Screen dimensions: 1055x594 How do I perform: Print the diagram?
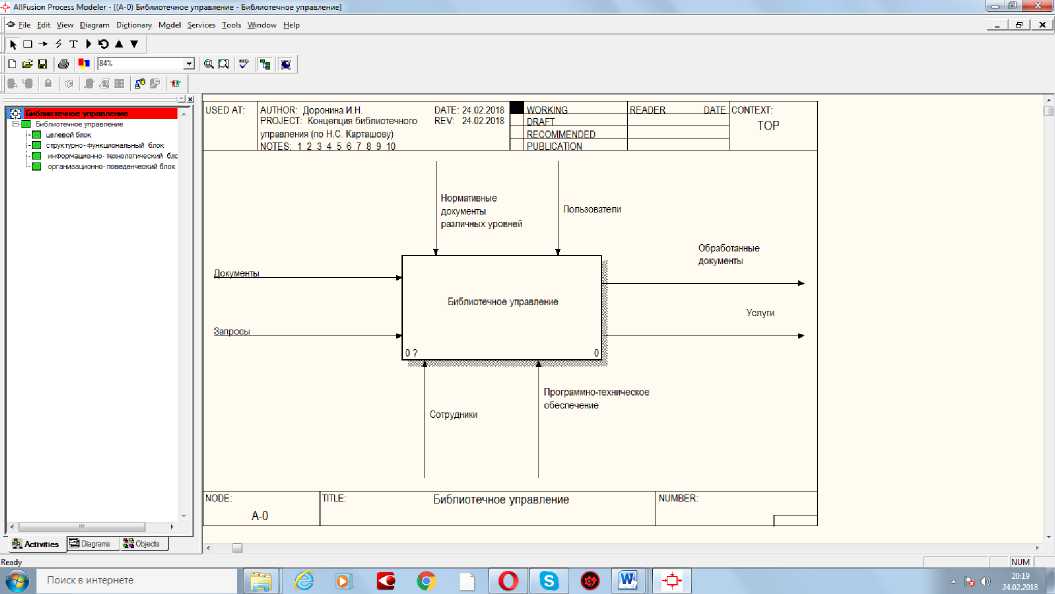[63, 64]
